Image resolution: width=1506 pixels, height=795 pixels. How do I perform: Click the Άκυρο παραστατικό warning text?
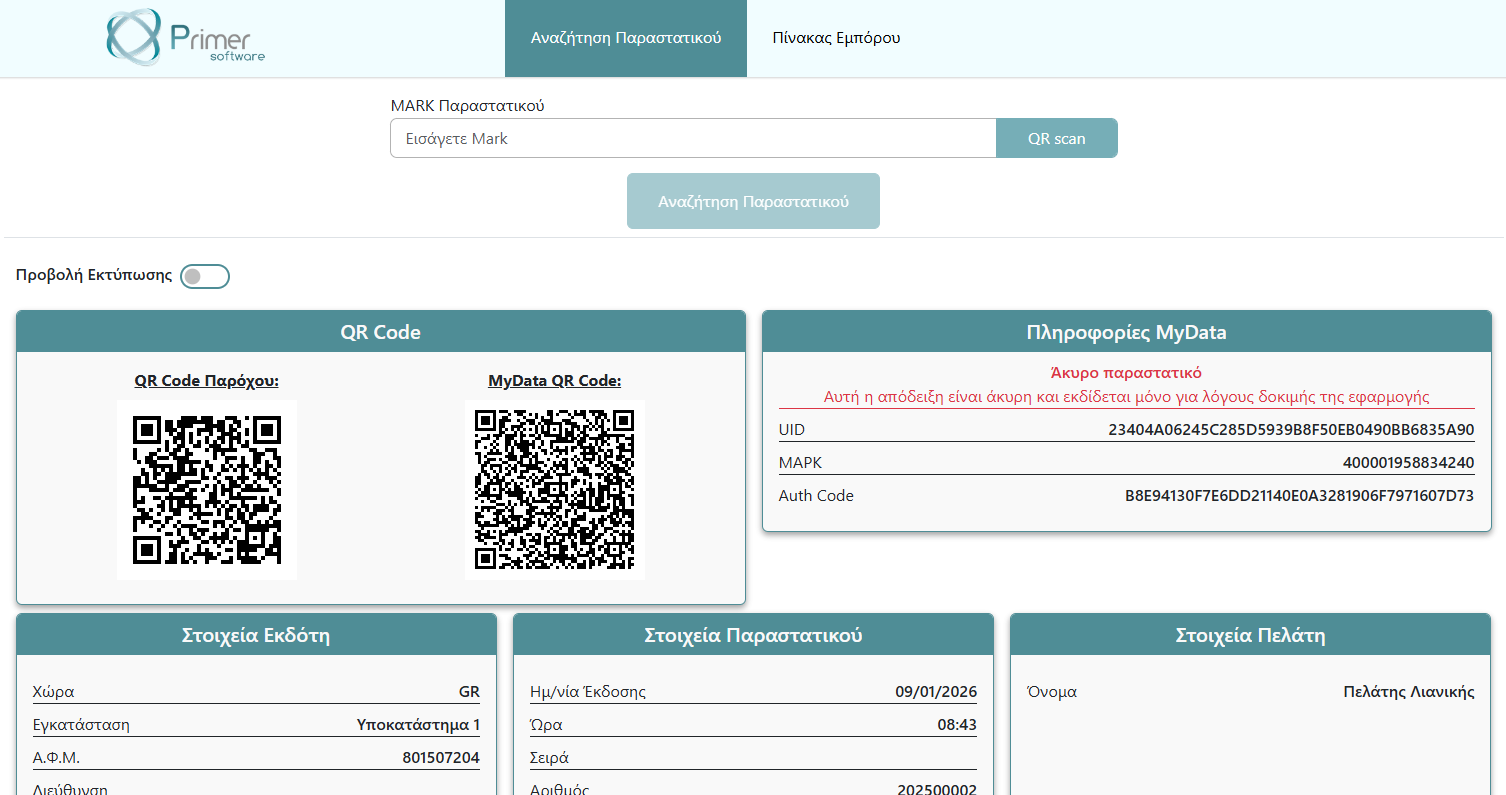pos(1126,373)
